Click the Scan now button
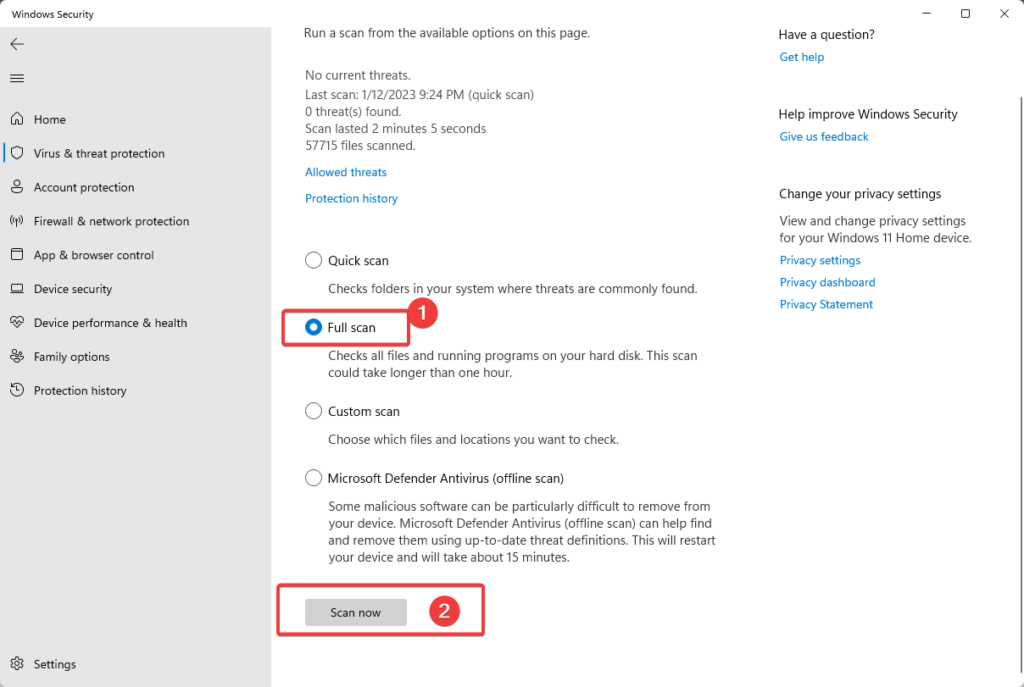This screenshot has width=1024, height=687. [x=356, y=613]
